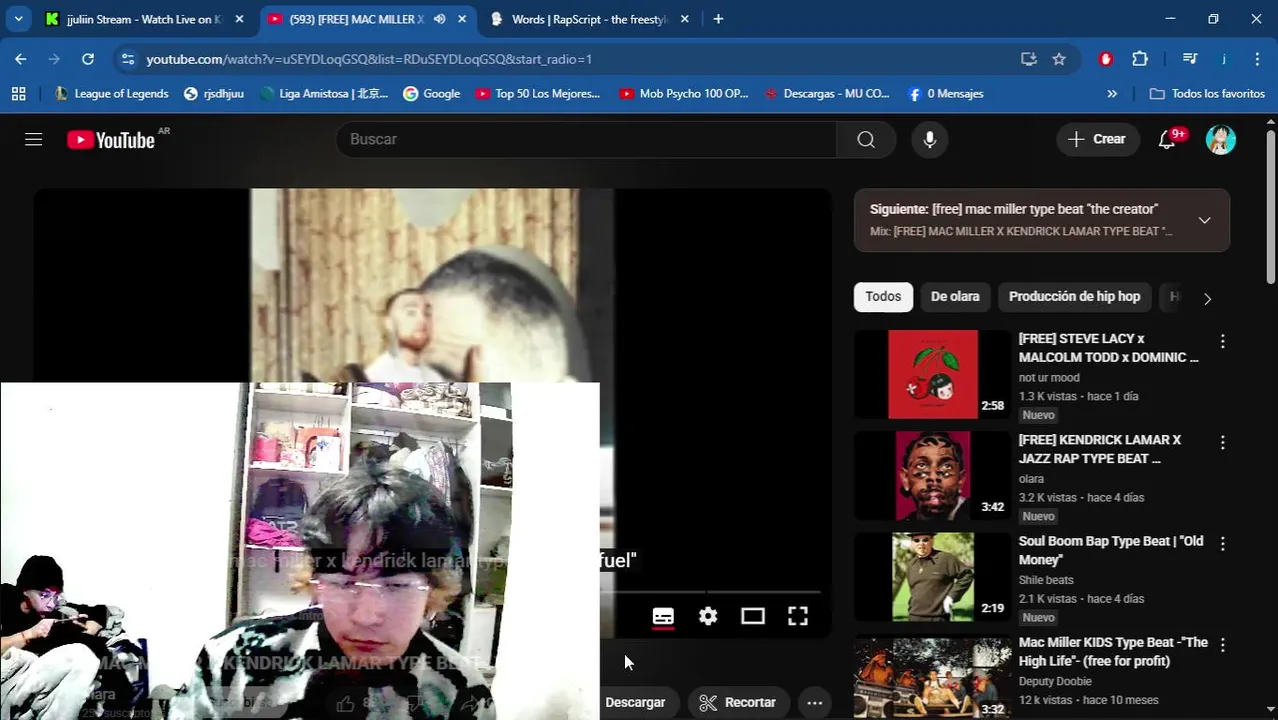The width and height of the screenshot is (1278, 720).
Task: Open Top 50 Los Mejores bookmark
Action: point(538,93)
